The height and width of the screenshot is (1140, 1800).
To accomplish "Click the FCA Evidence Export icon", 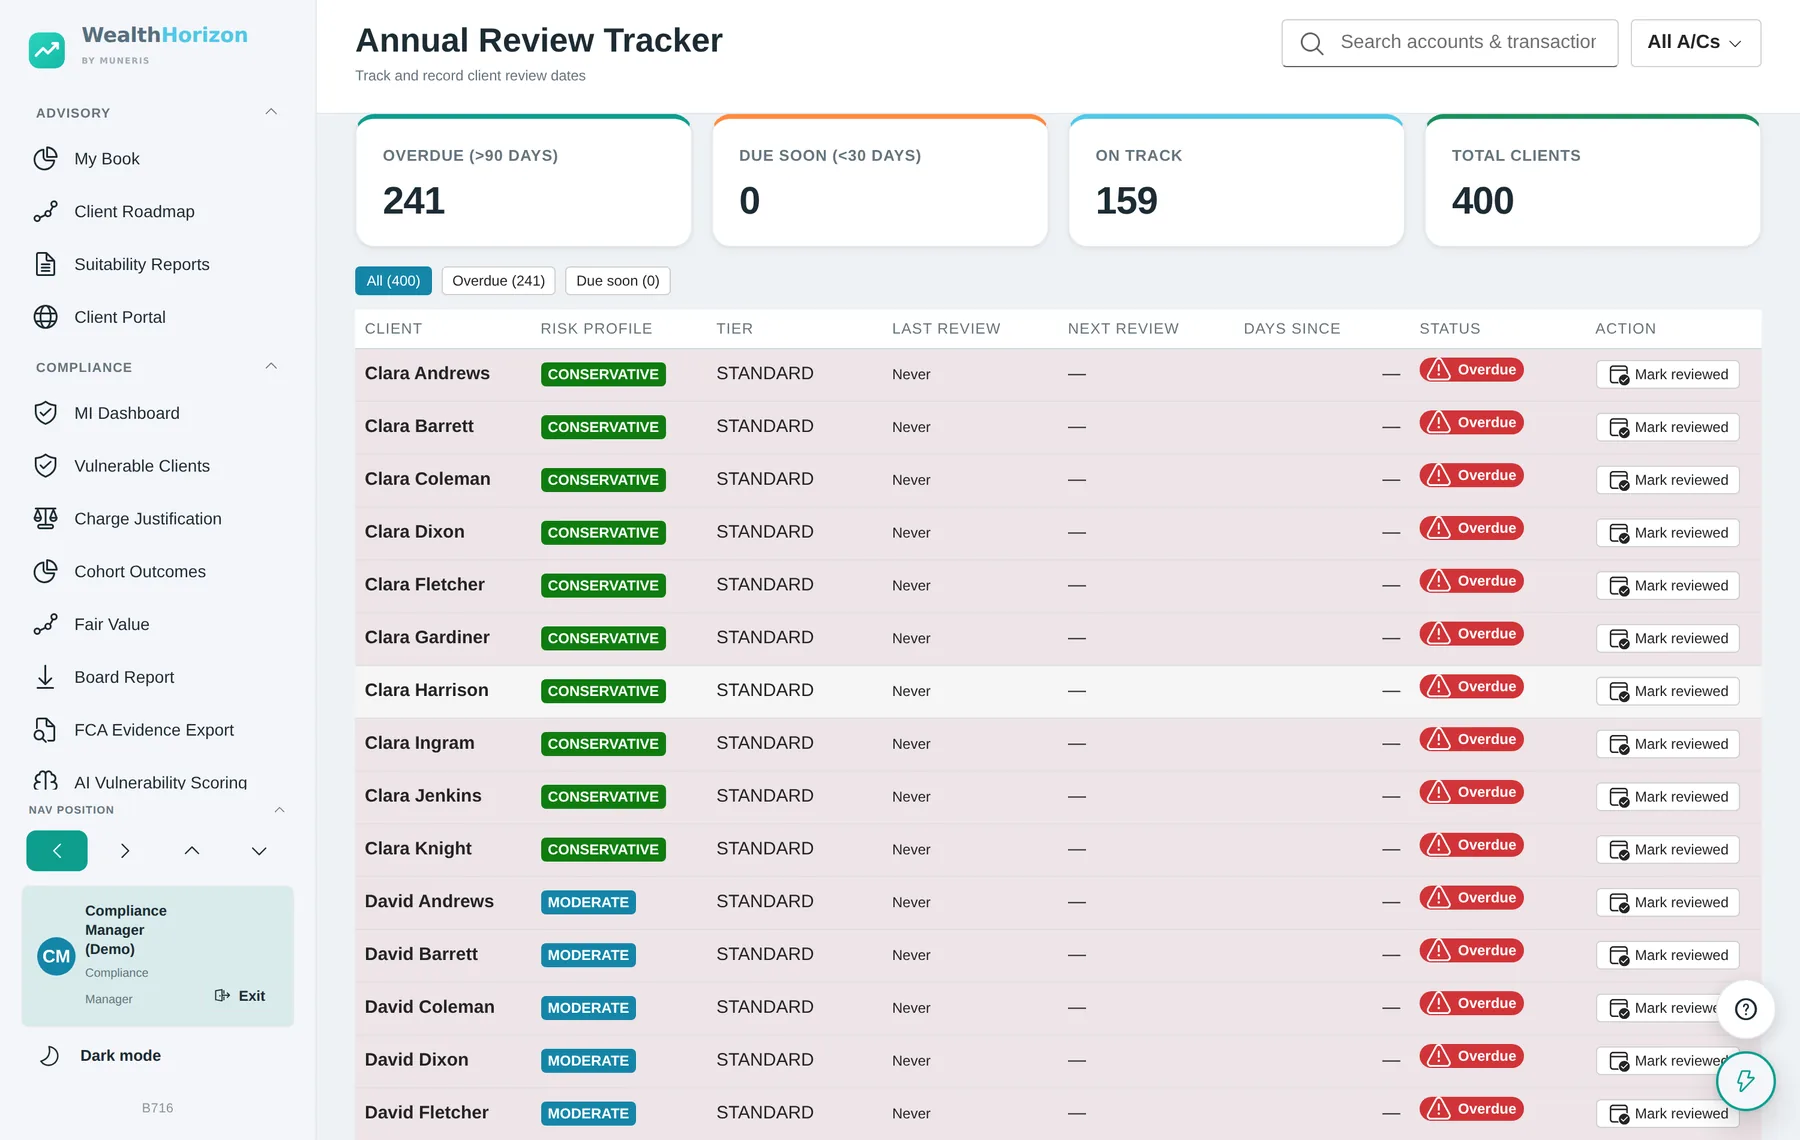I will pyautogui.click(x=45, y=730).
